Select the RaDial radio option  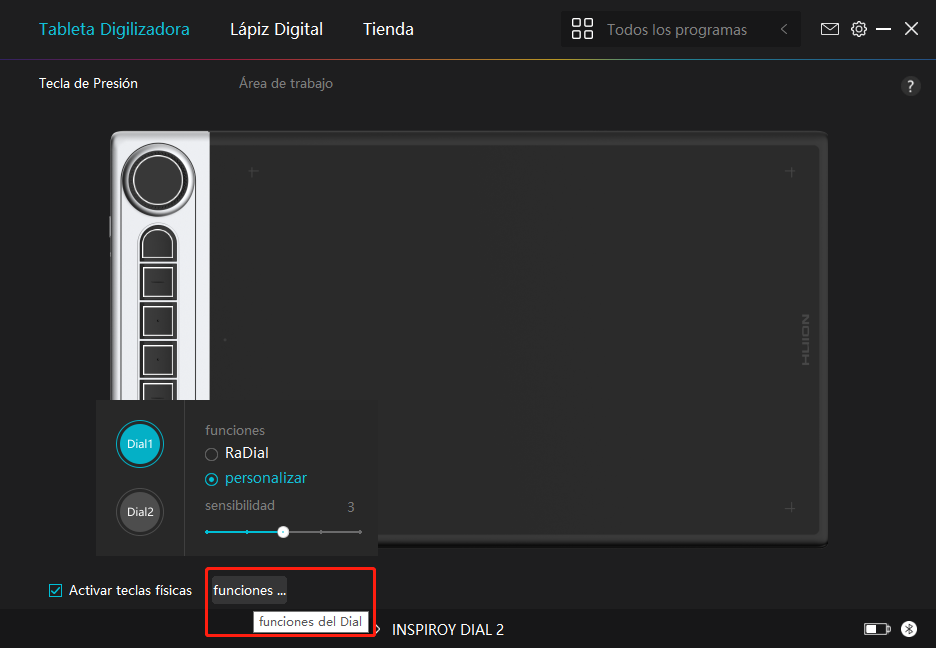pyautogui.click(x=212, y=454)
